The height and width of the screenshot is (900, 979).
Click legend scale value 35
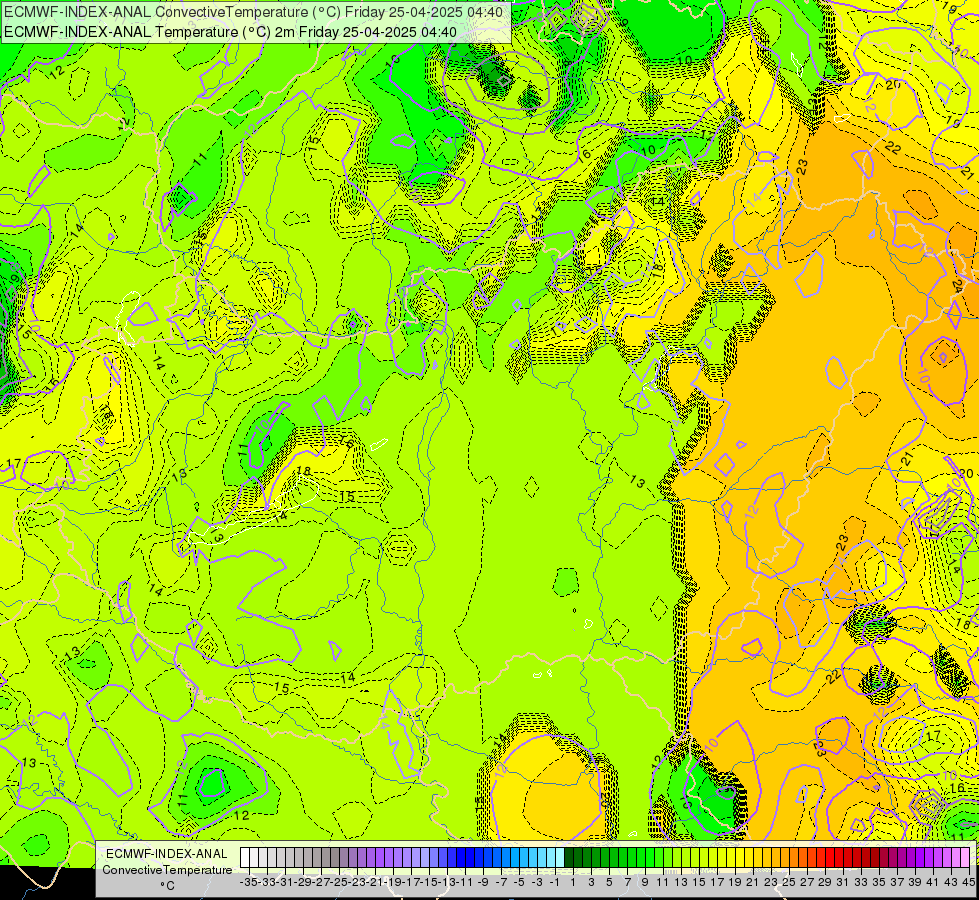pos(879,882)
